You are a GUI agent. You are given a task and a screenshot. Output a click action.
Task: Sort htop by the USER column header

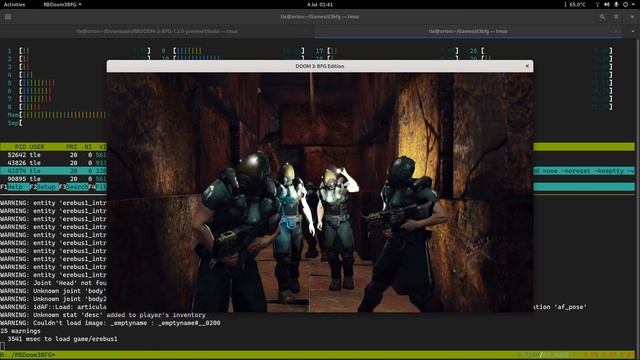(37, 147)
